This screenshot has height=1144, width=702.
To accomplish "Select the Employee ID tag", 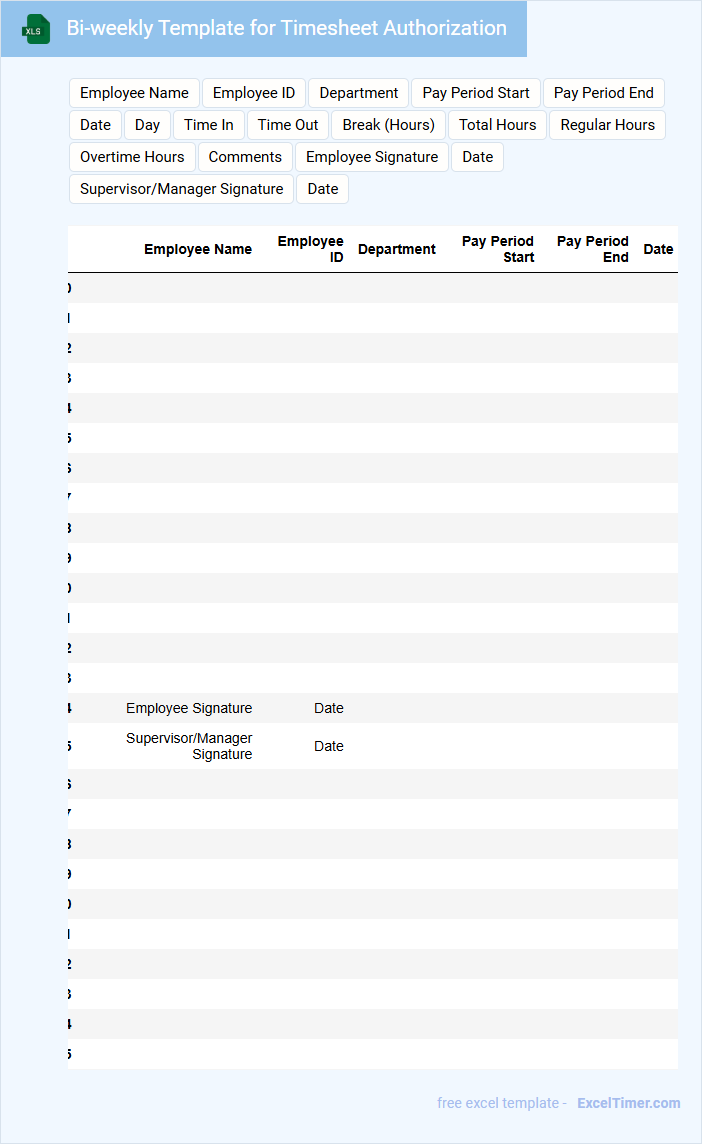I will (254, 93).
